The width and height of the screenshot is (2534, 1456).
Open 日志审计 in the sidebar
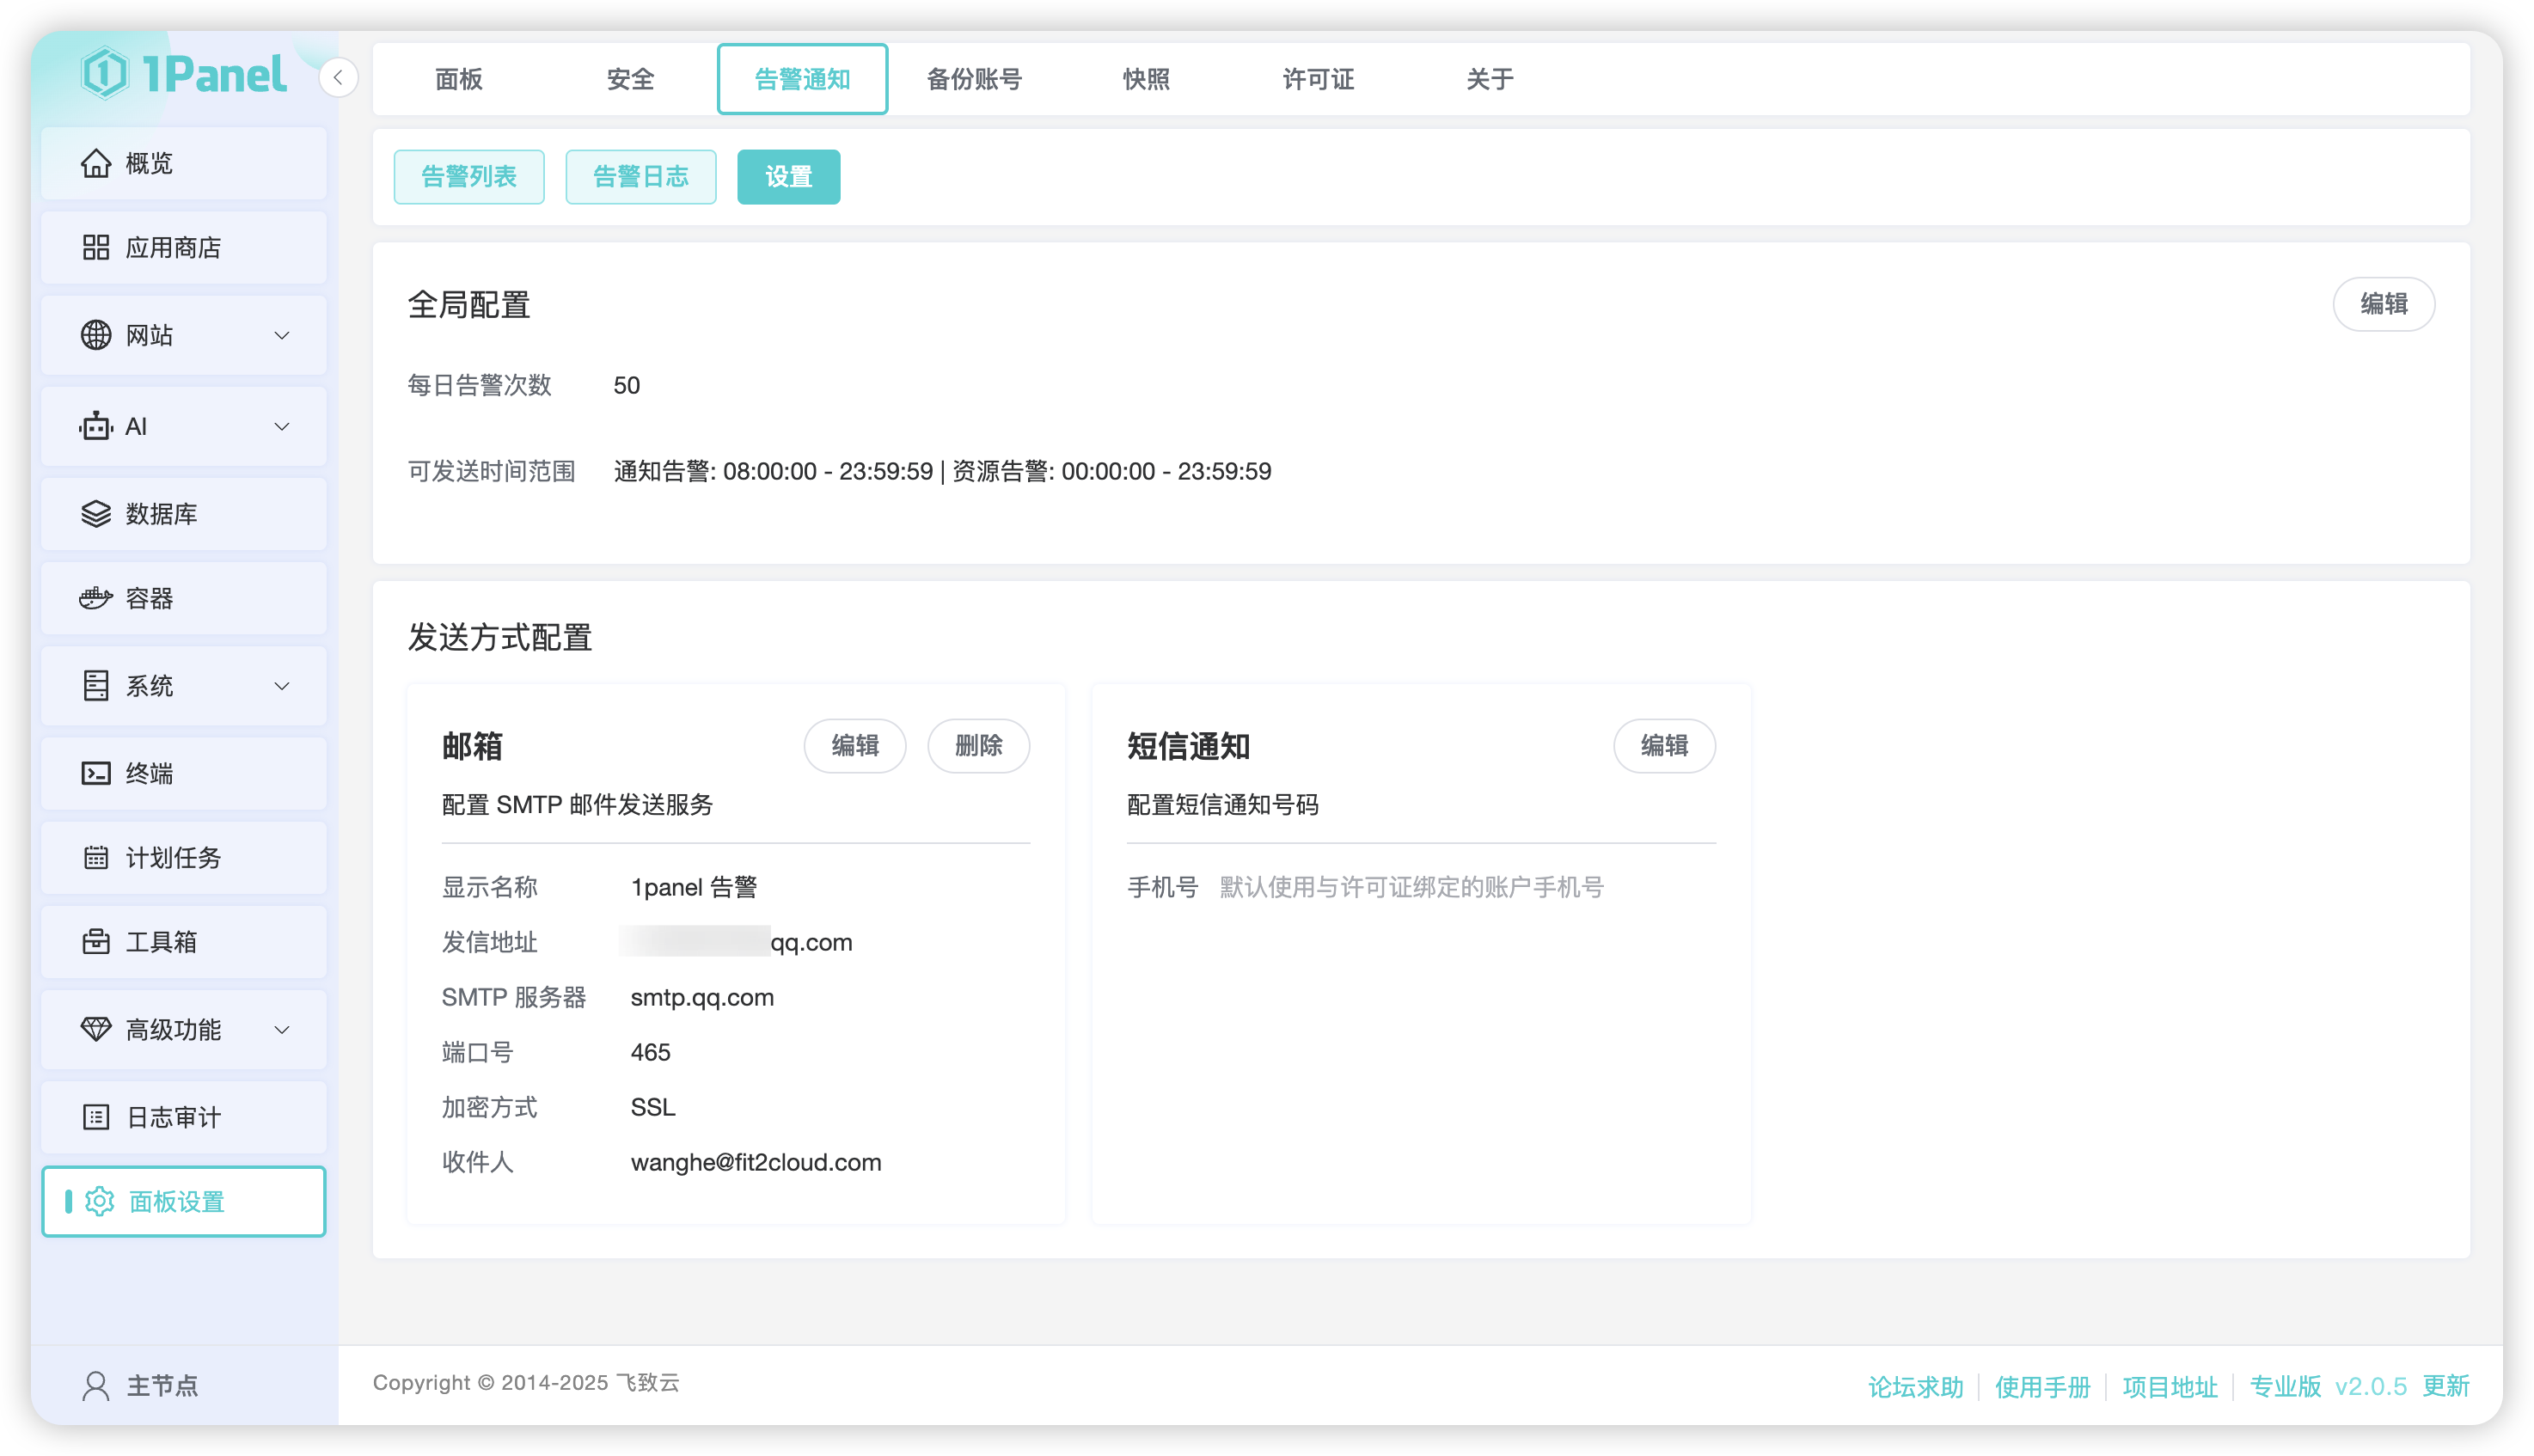pos(184,1117)
